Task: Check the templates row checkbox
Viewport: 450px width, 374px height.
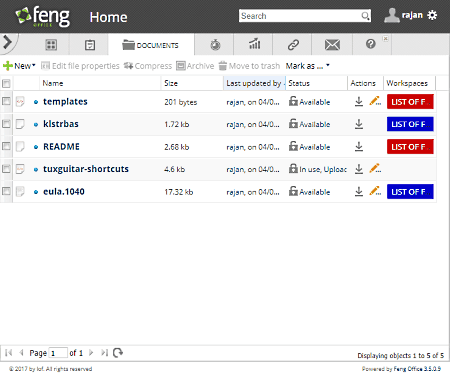Action: coord(6,101)
